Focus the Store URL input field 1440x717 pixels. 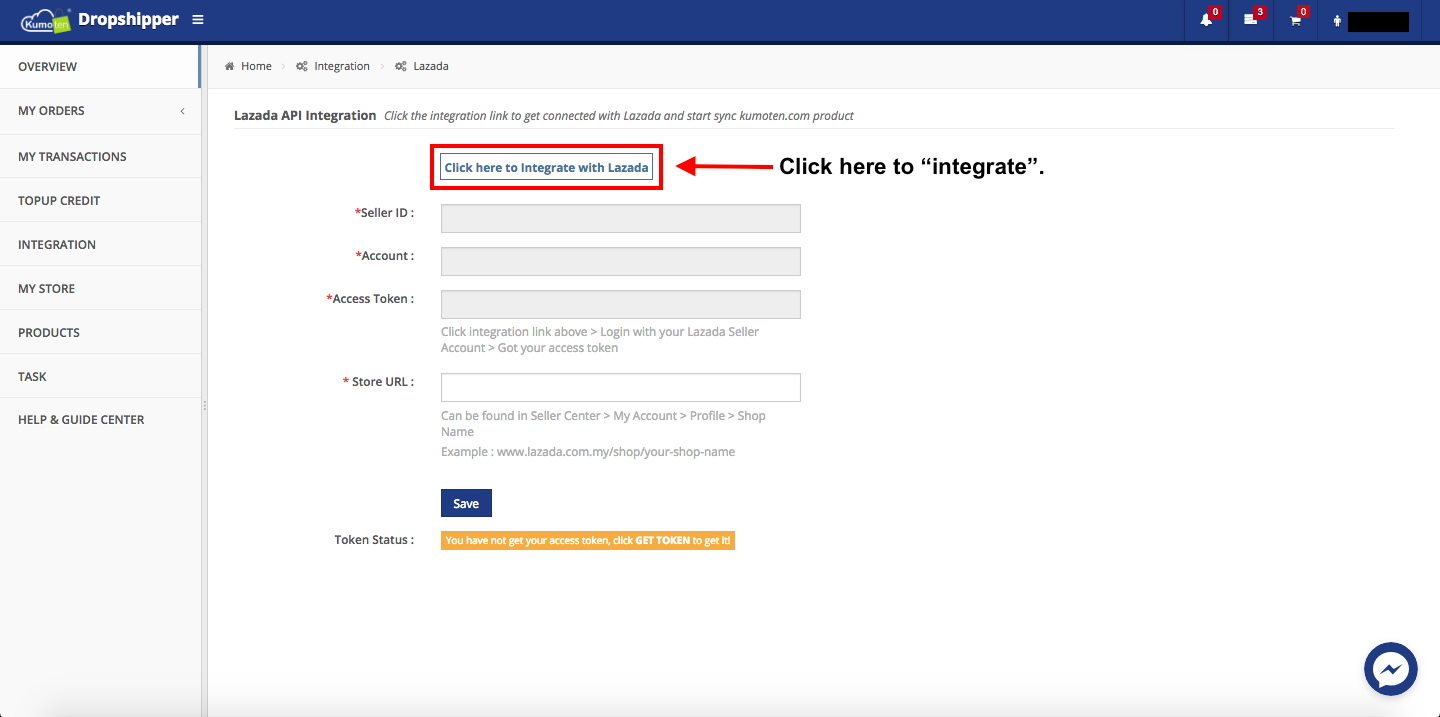point(620,387)
